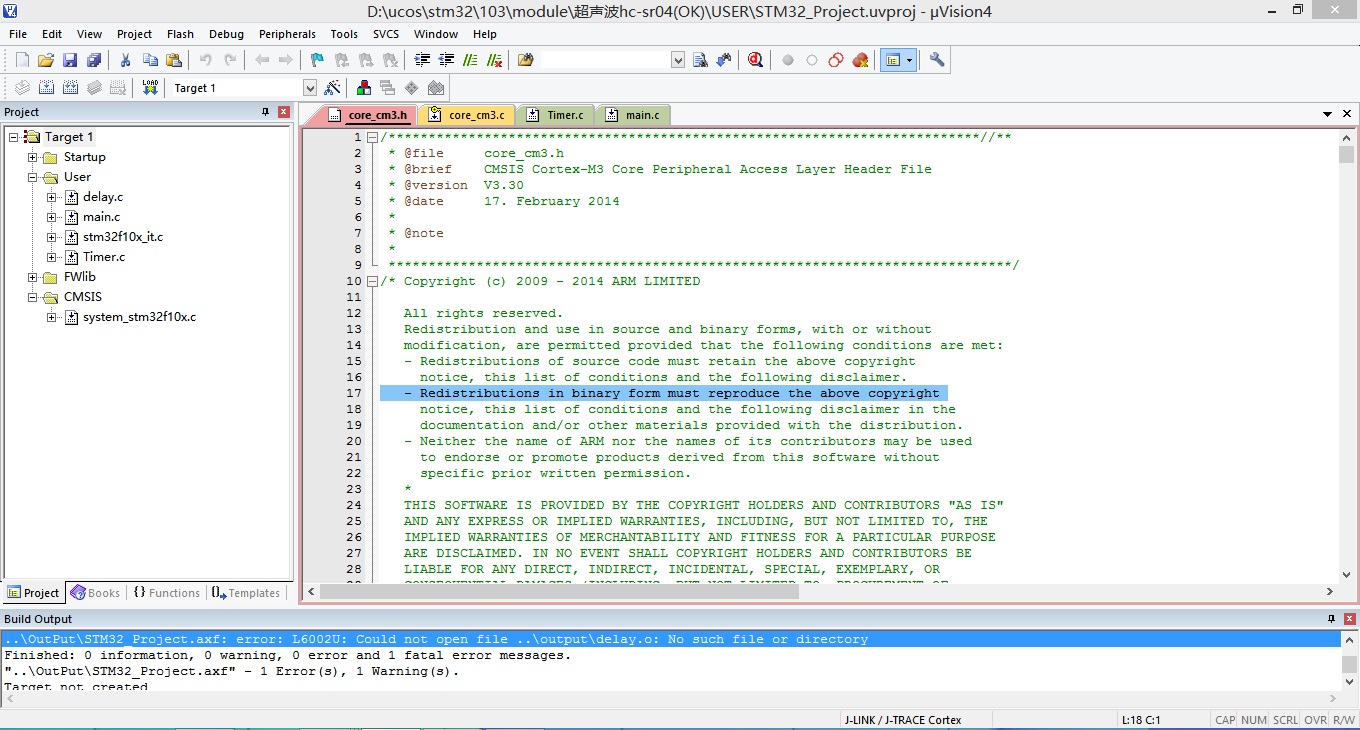Open Find in Files icon
The width and height of the screenshot is (1360, 730).
click(x=525, y=60)
